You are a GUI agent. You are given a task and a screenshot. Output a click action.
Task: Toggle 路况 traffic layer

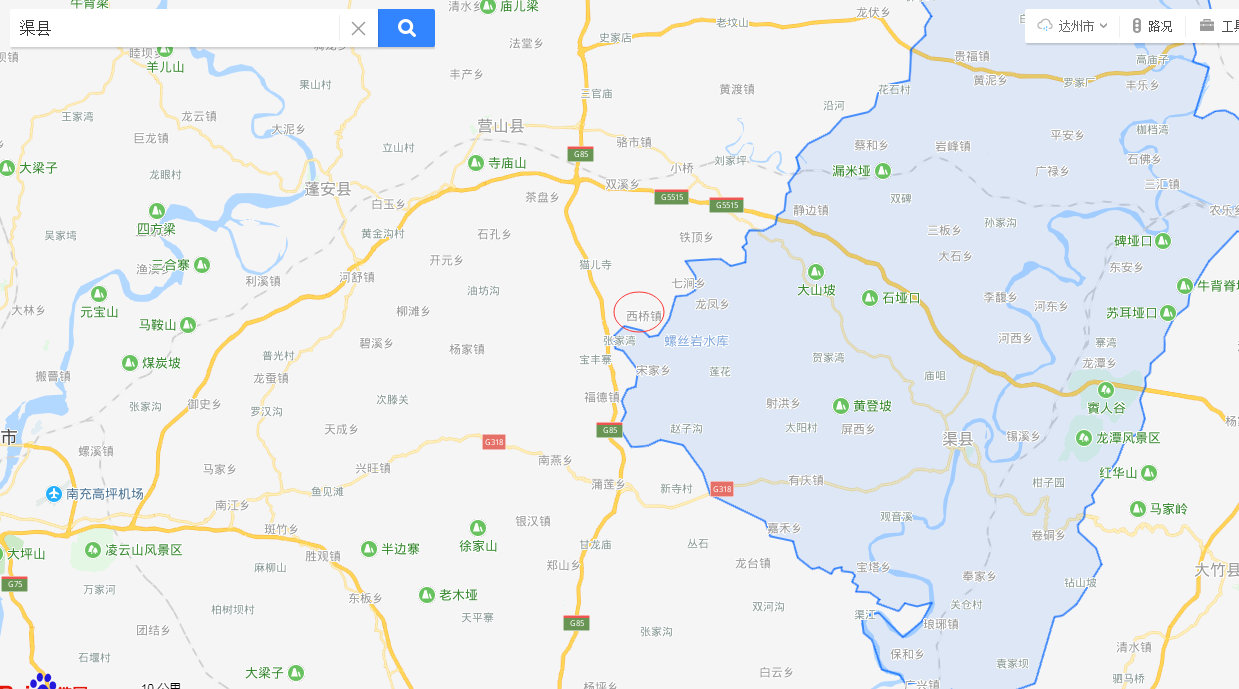coord(1152,26)
